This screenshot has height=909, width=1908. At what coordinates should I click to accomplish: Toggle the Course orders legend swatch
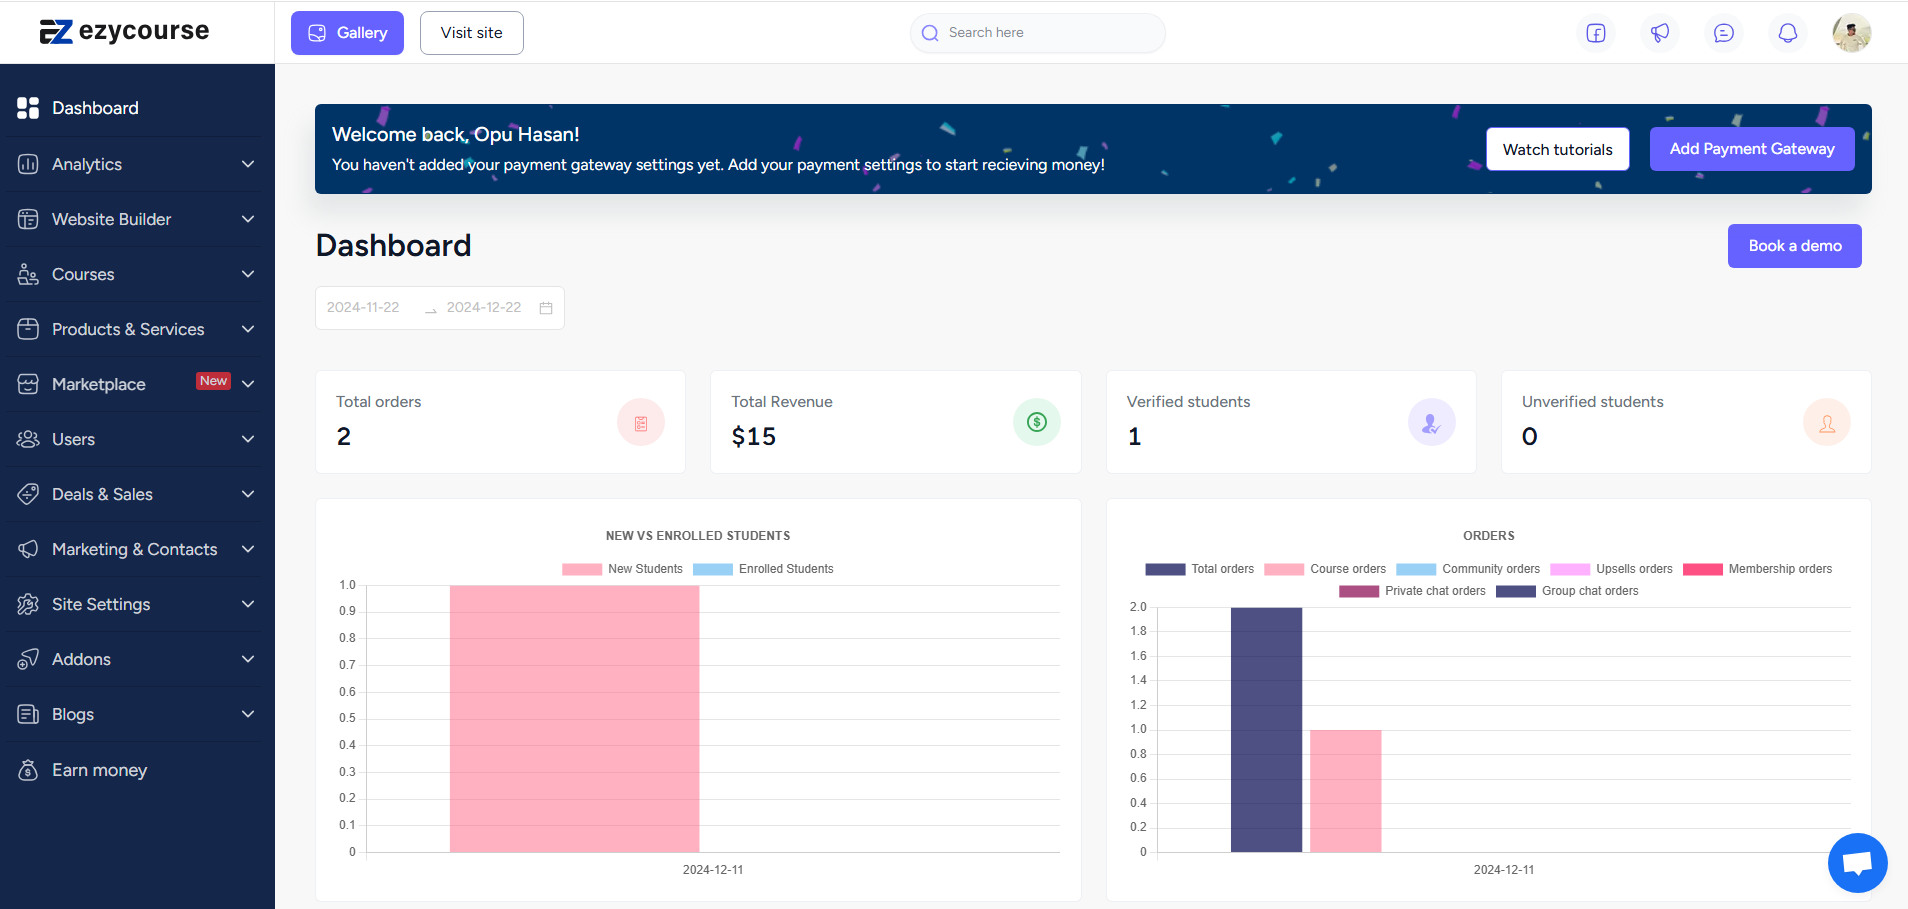pyautogui.click(x=1284, y=569)
